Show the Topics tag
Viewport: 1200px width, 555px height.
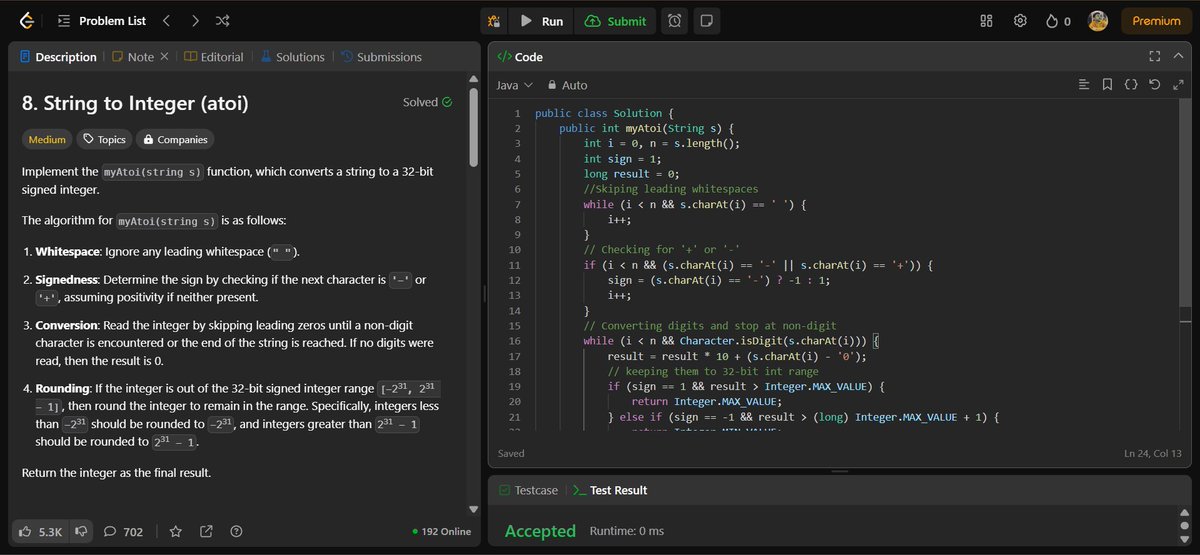[104, 140]
